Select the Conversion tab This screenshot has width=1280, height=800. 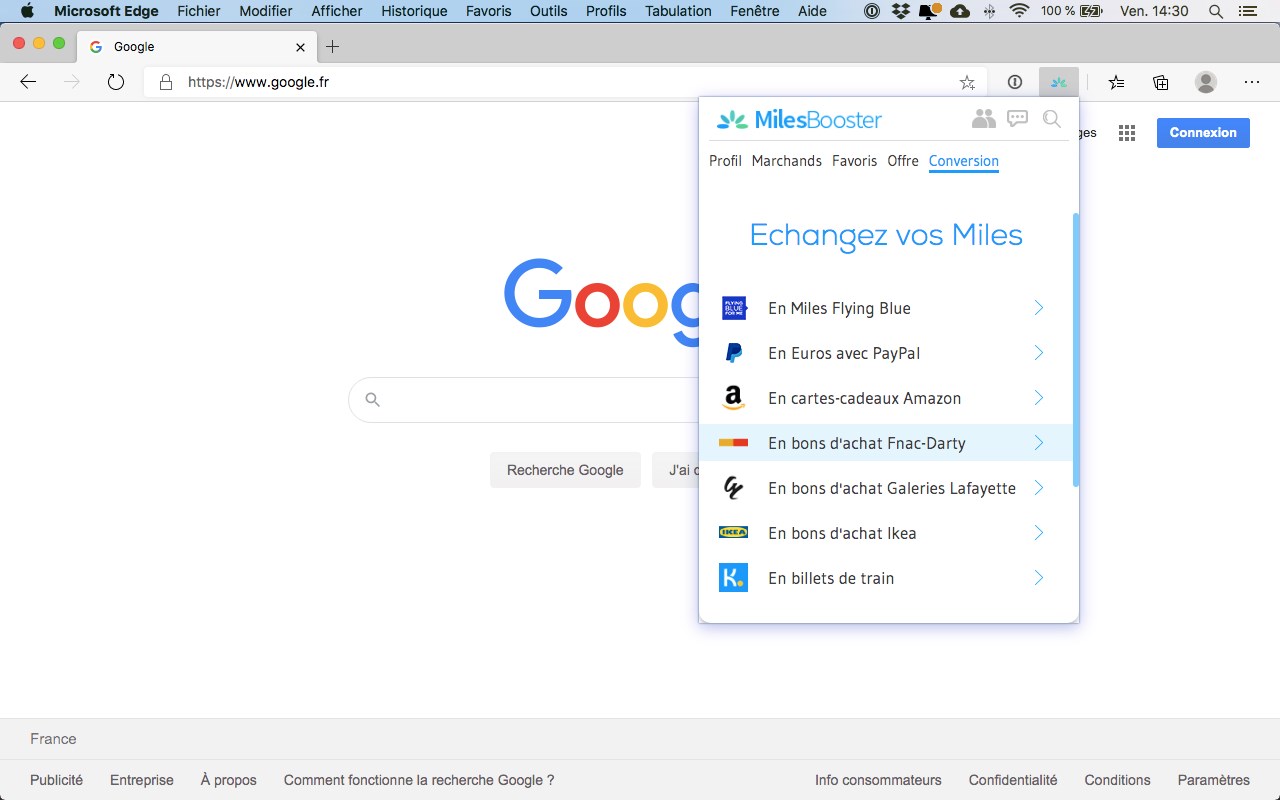tap(964, 161)
